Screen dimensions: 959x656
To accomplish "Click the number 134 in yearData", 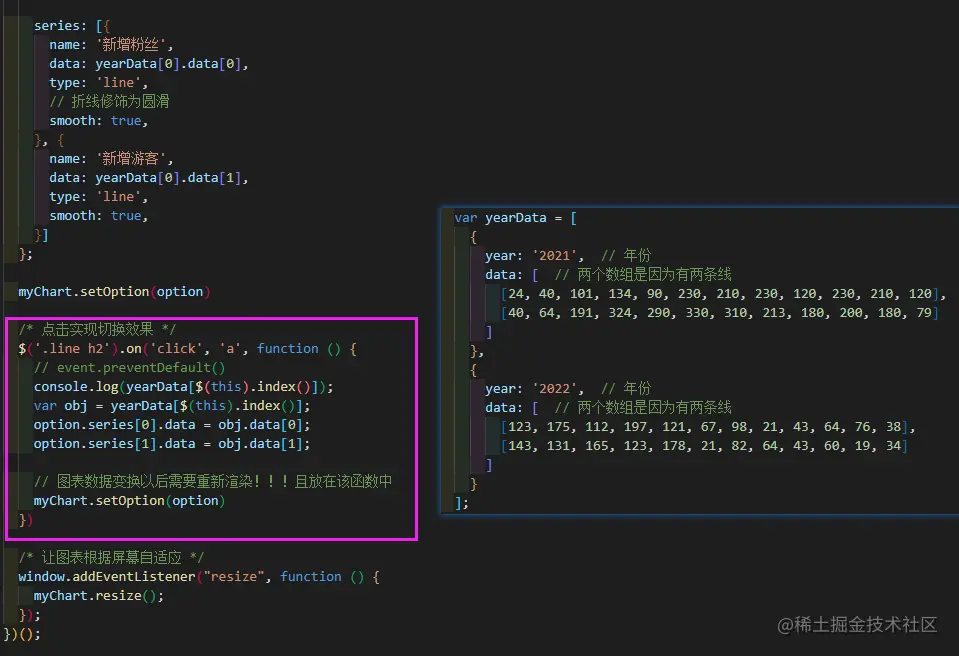I will [620, 294].
